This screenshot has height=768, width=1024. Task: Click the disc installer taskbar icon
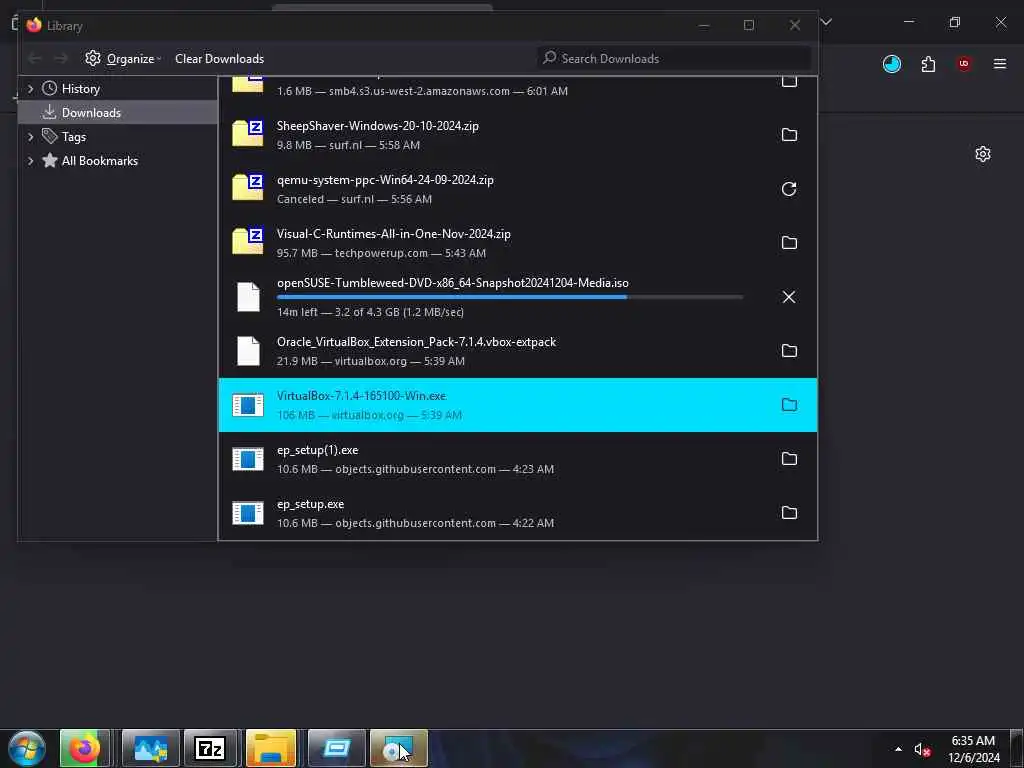(398, 748)
